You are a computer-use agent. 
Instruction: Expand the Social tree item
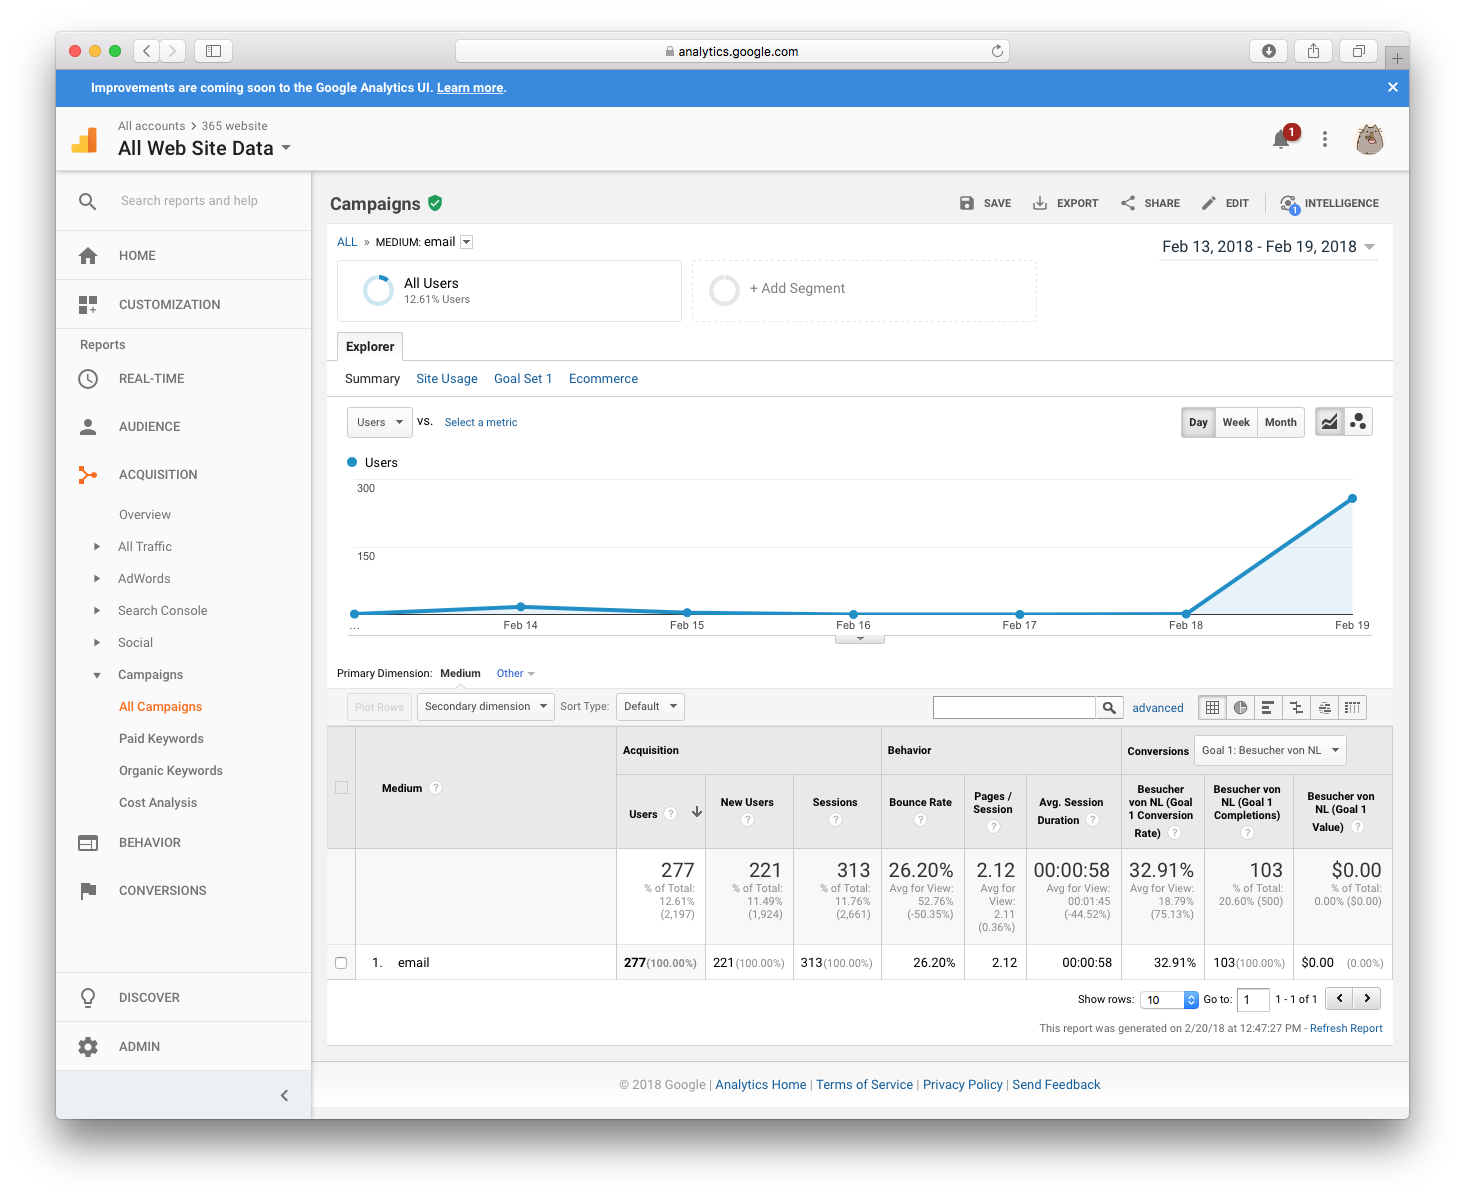(97, 643)
